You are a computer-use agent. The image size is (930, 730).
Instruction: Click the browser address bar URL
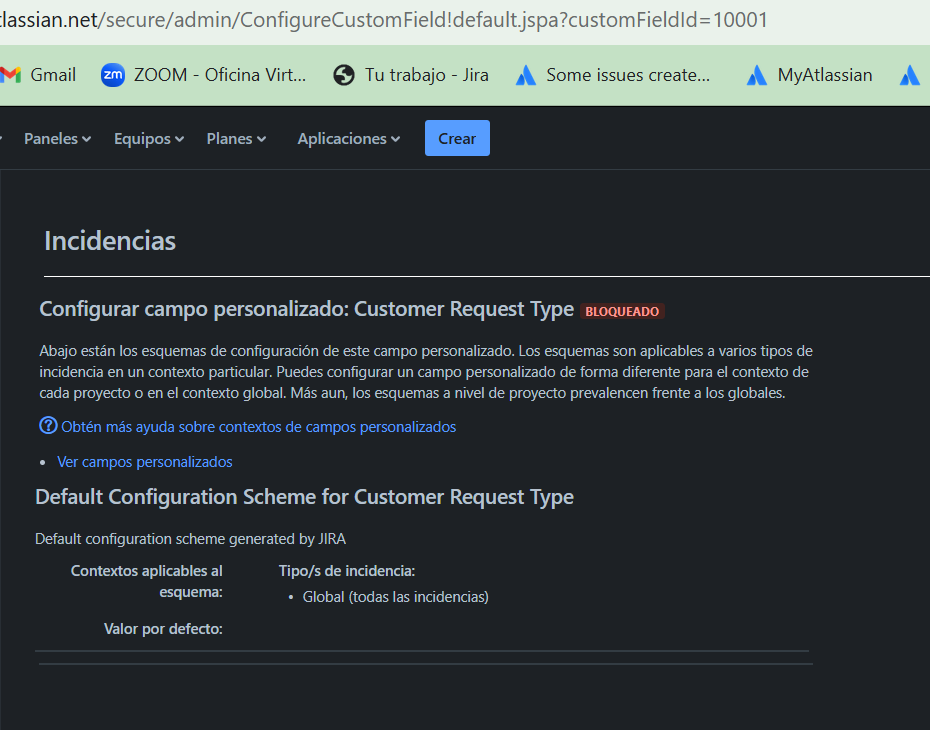pyautogui.click(x=384, y=20)
